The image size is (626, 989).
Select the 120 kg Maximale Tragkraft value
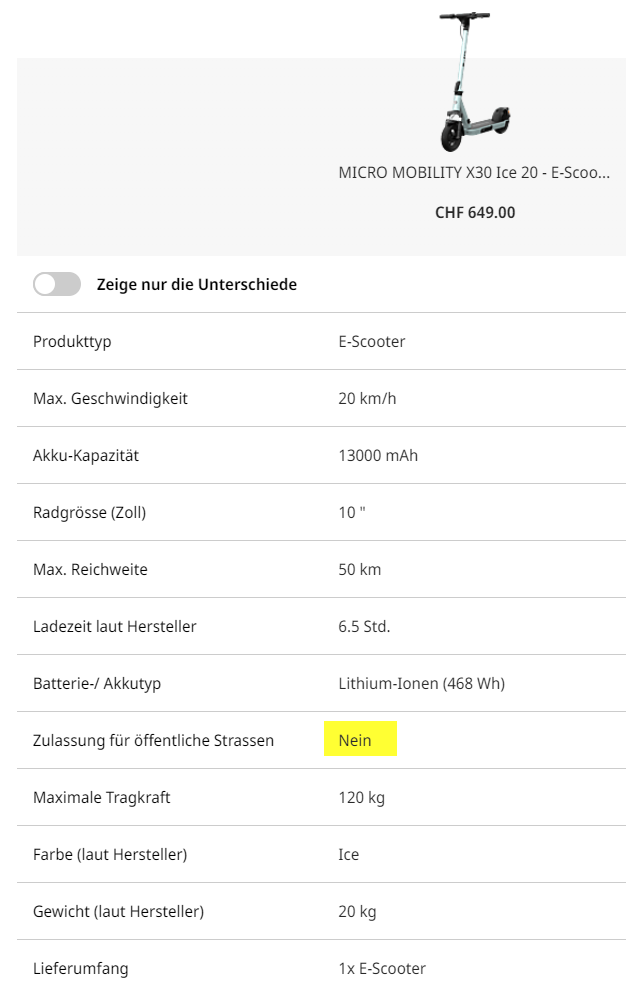click(x=361, y=797)
